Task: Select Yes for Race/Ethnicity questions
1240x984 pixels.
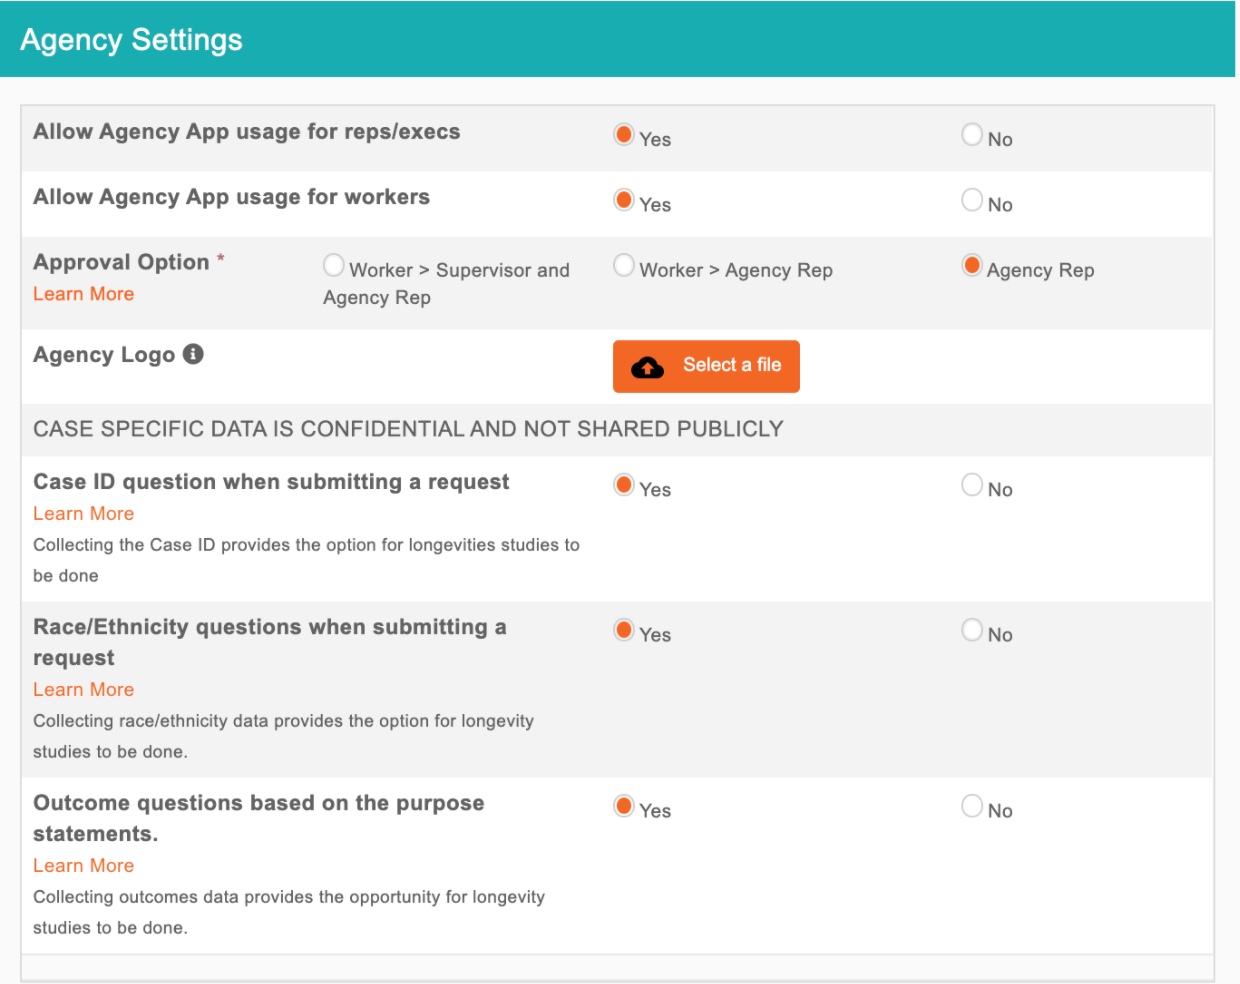Action: (624, 630)
